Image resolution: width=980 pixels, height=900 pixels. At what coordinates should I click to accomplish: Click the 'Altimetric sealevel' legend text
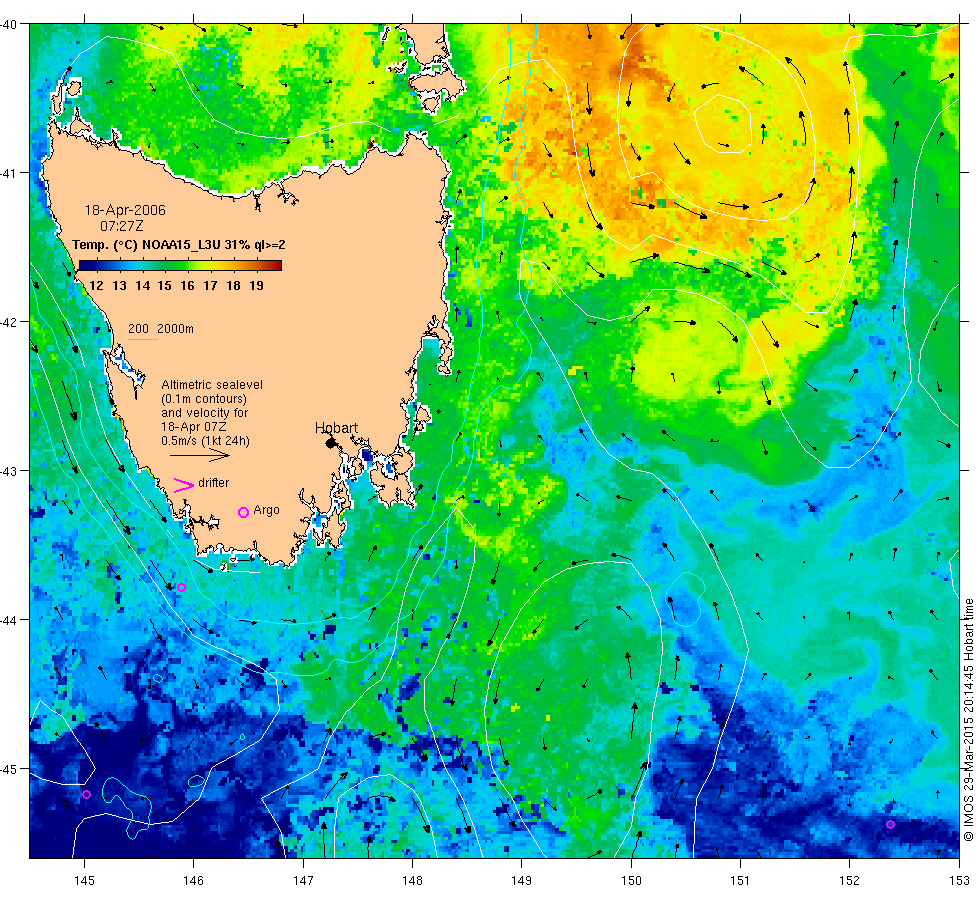[212, 385]
